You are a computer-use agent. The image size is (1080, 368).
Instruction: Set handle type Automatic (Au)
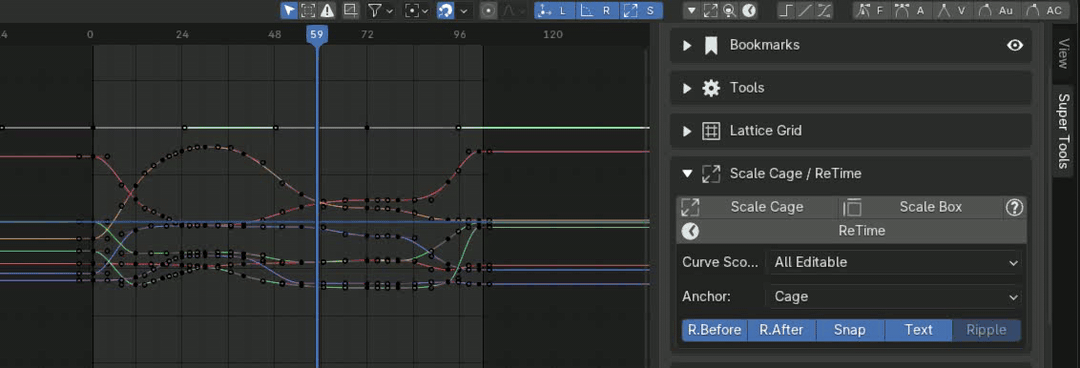click(996, 10)
